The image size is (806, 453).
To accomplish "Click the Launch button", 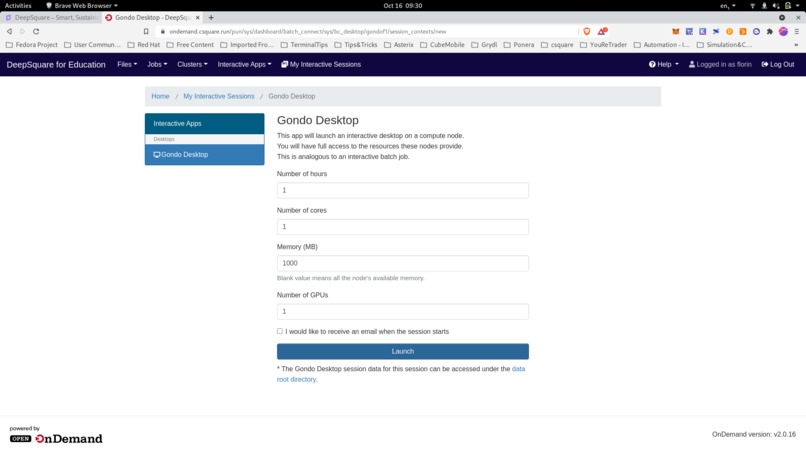I will pos(402,351).
